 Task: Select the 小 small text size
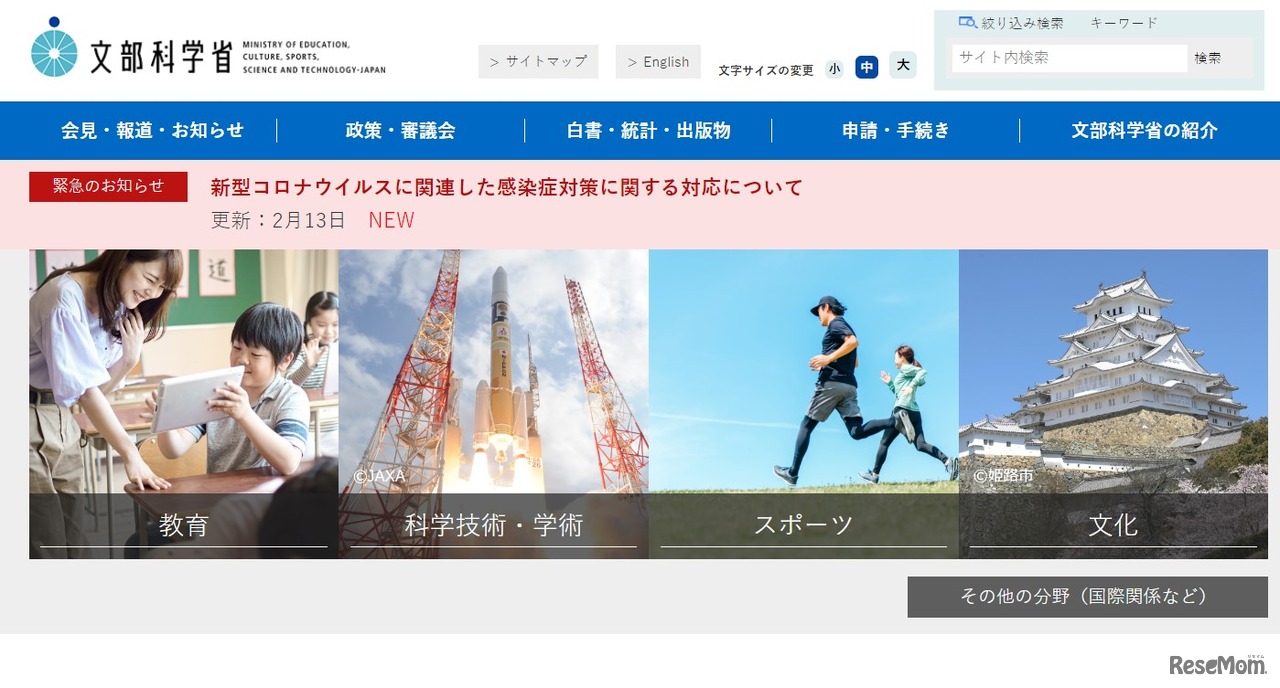(x=834, y=68)
